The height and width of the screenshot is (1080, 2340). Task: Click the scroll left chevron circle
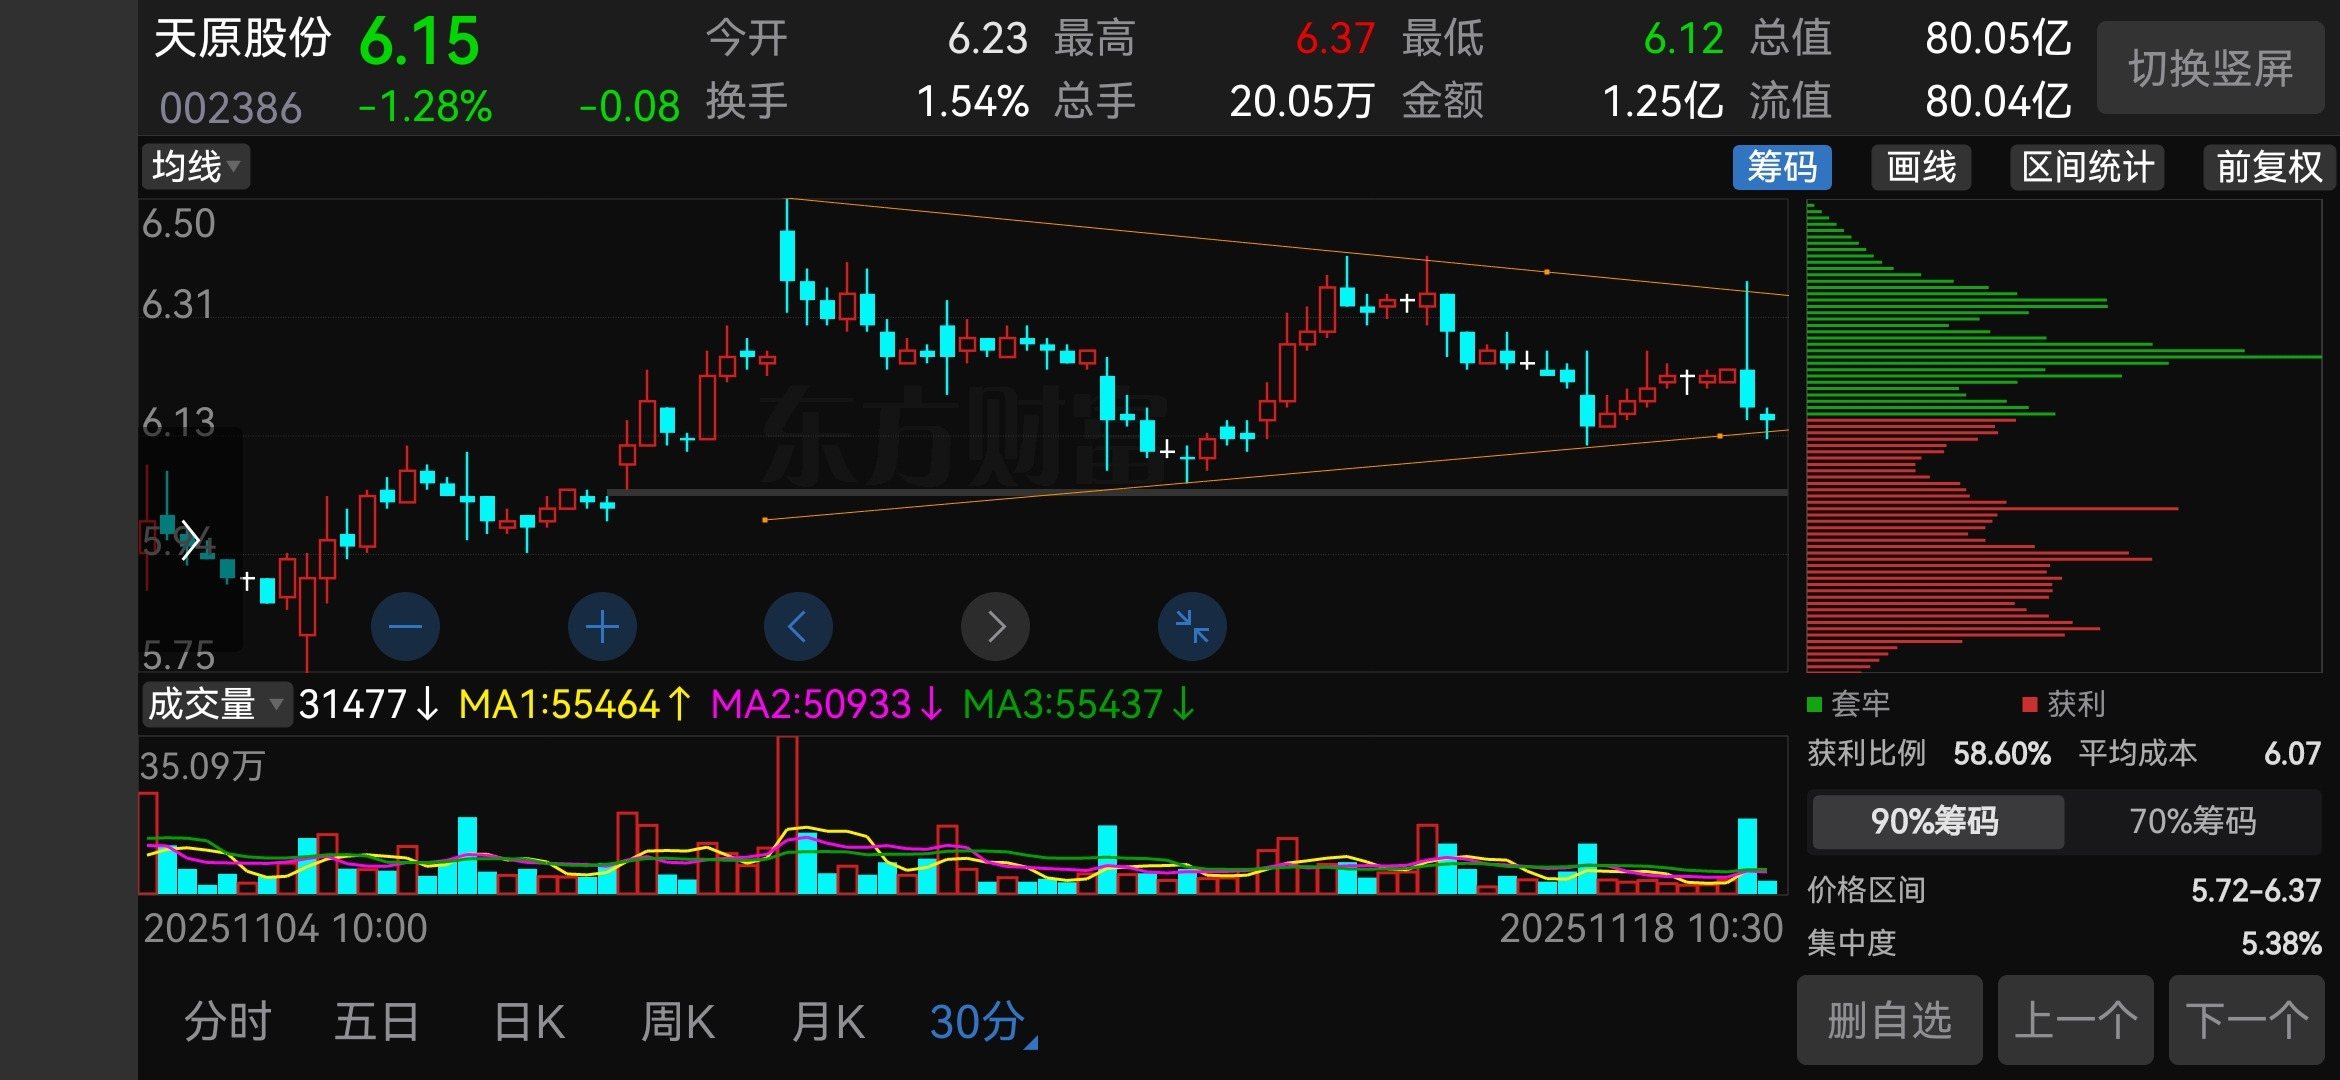798,627
